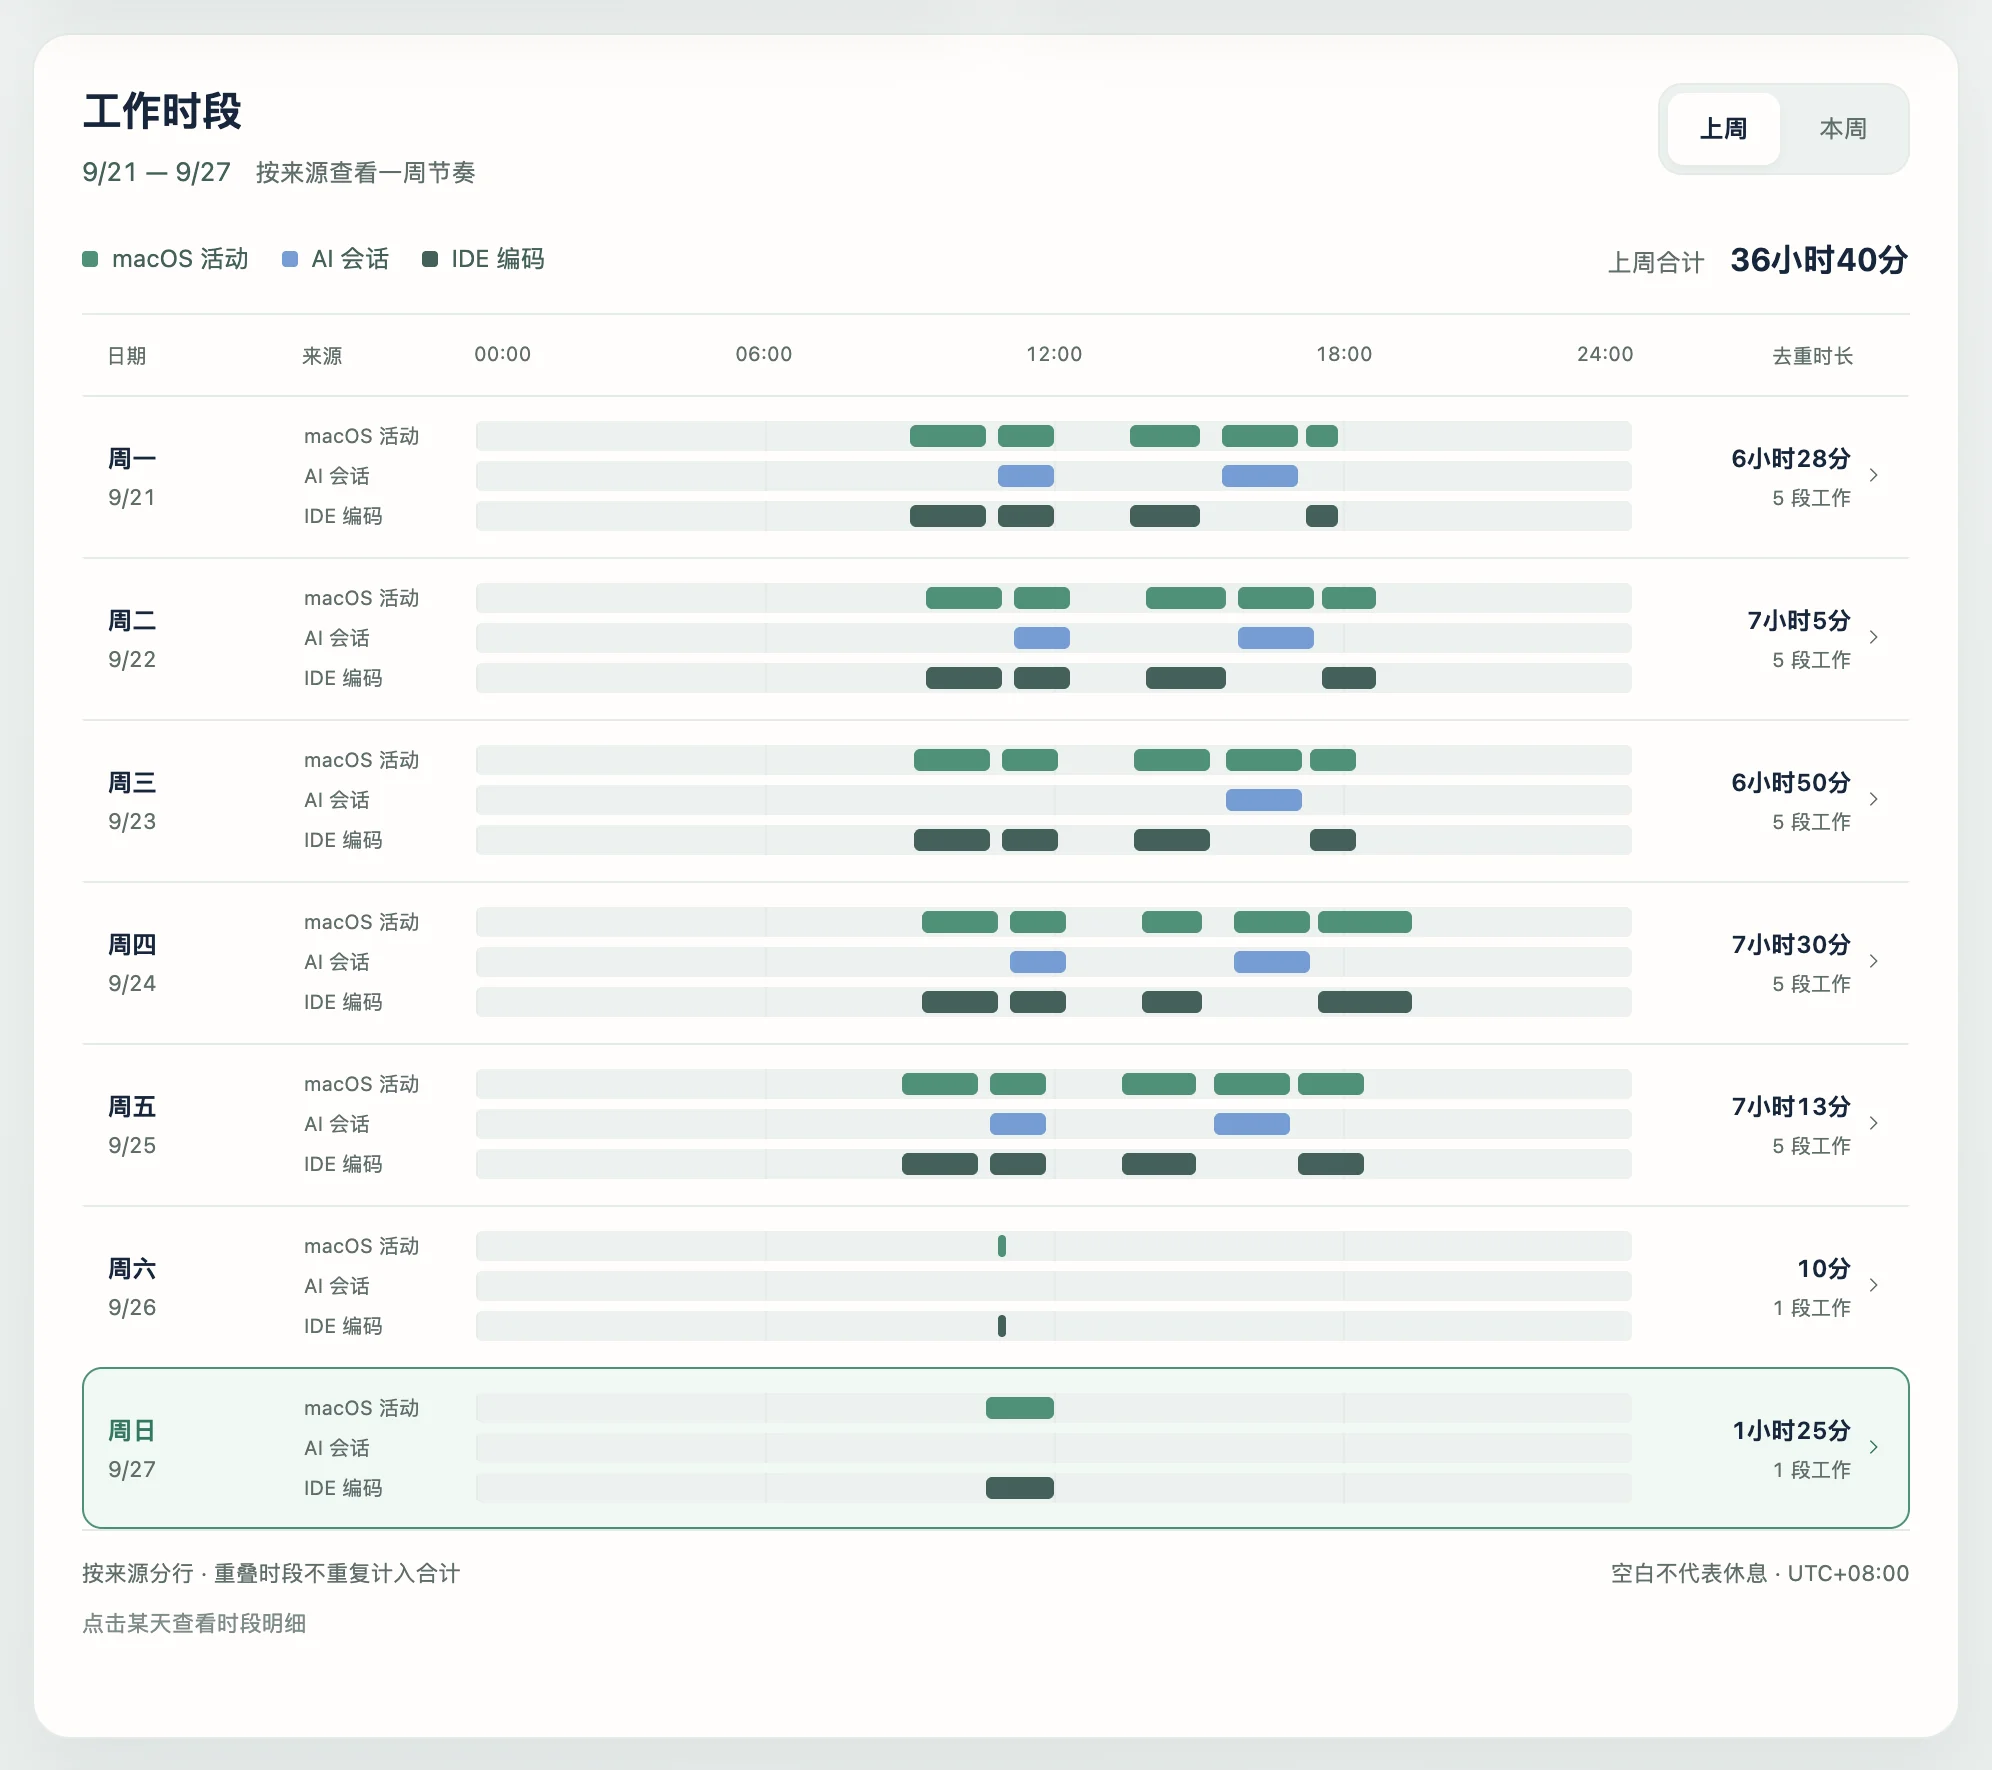Click the blue AI 会话 legend swatch
This screenshot has height=1770, width=1992.
290,259
